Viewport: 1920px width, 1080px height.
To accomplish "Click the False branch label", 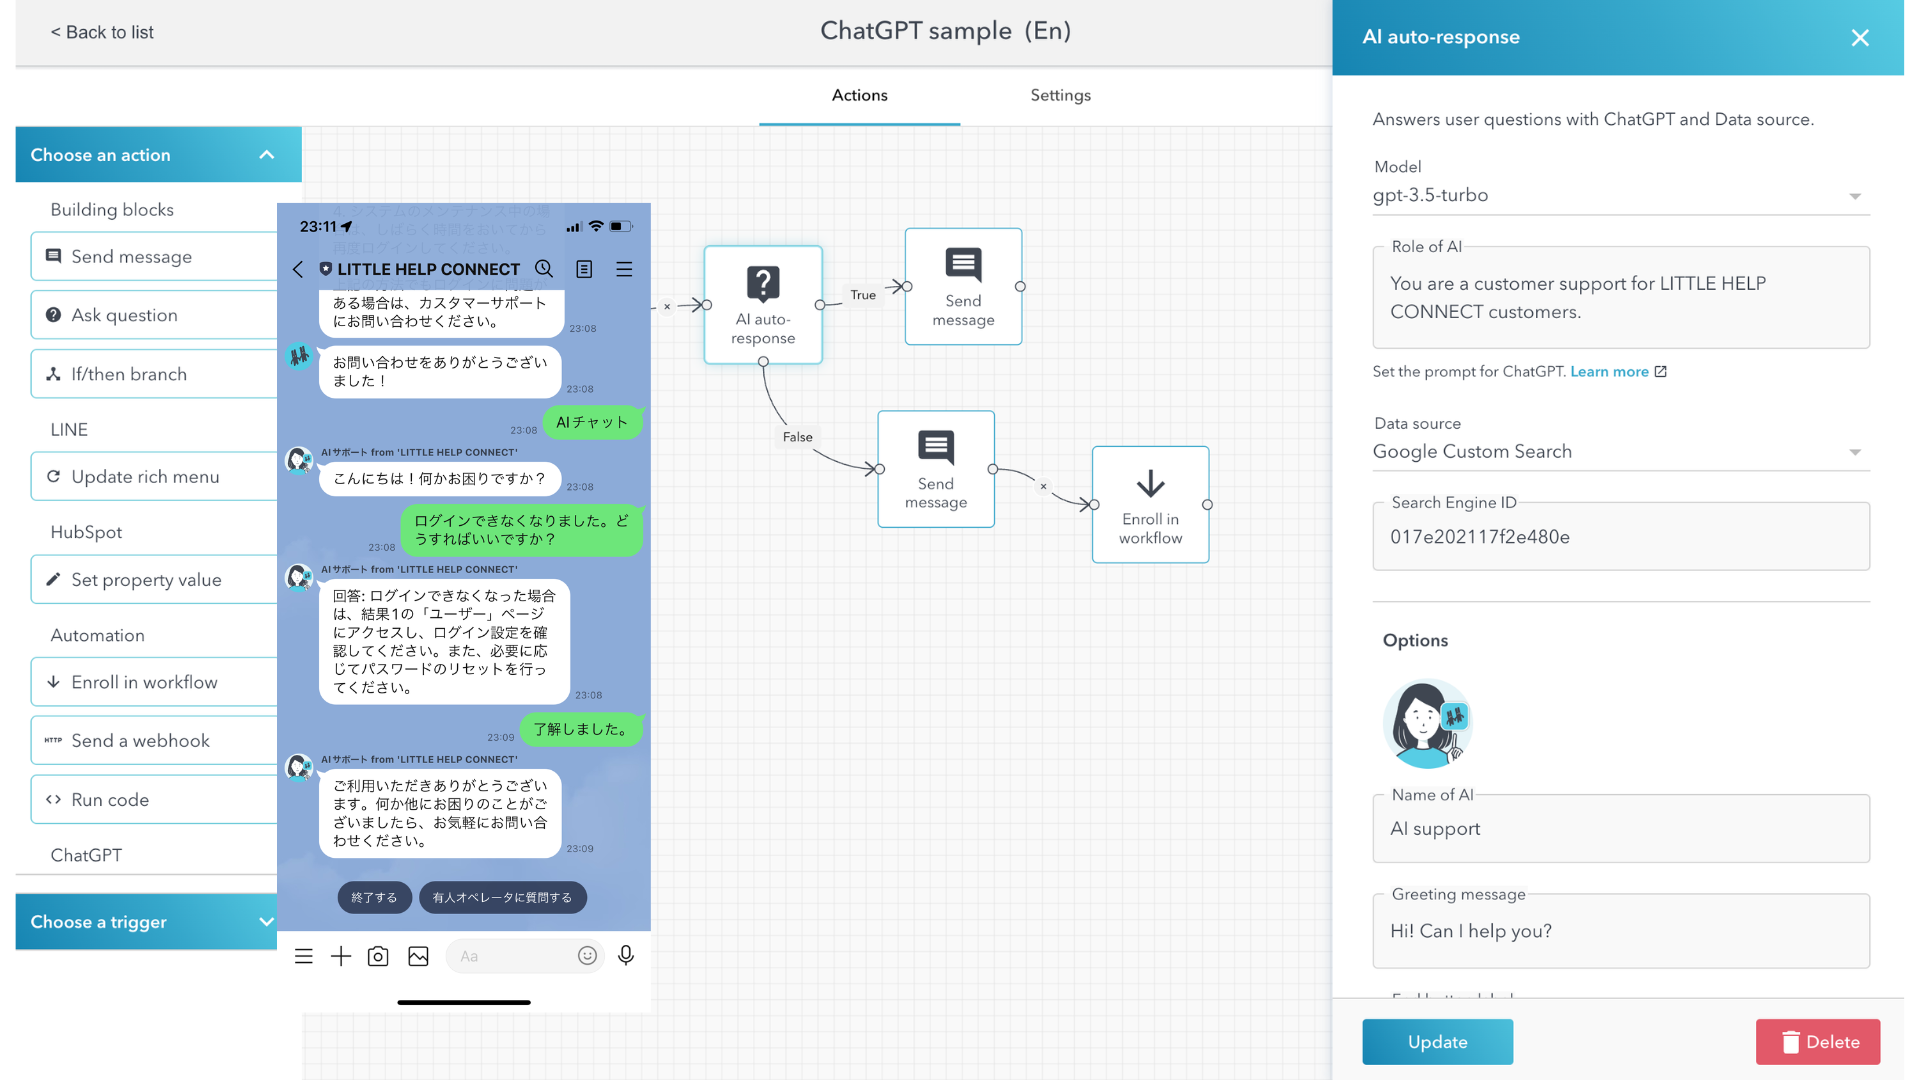I will [797, 437].
